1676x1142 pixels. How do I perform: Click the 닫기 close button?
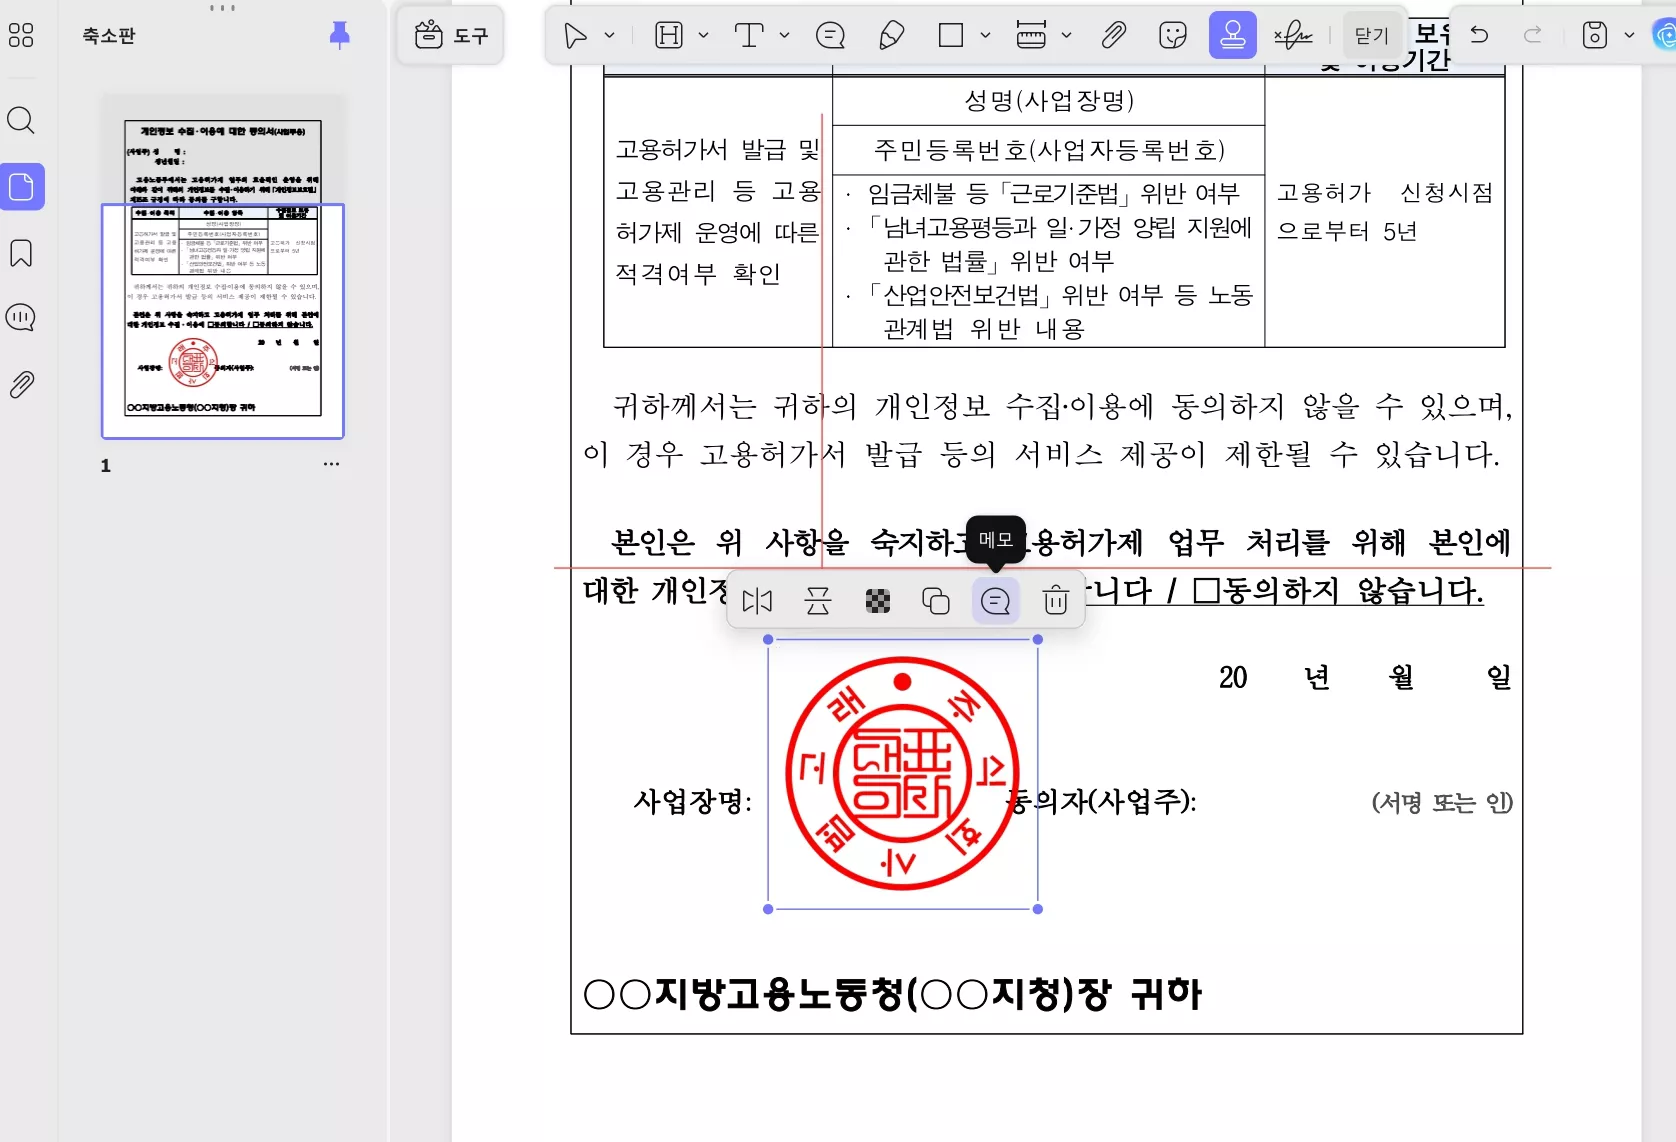(x=1371, y=35)
